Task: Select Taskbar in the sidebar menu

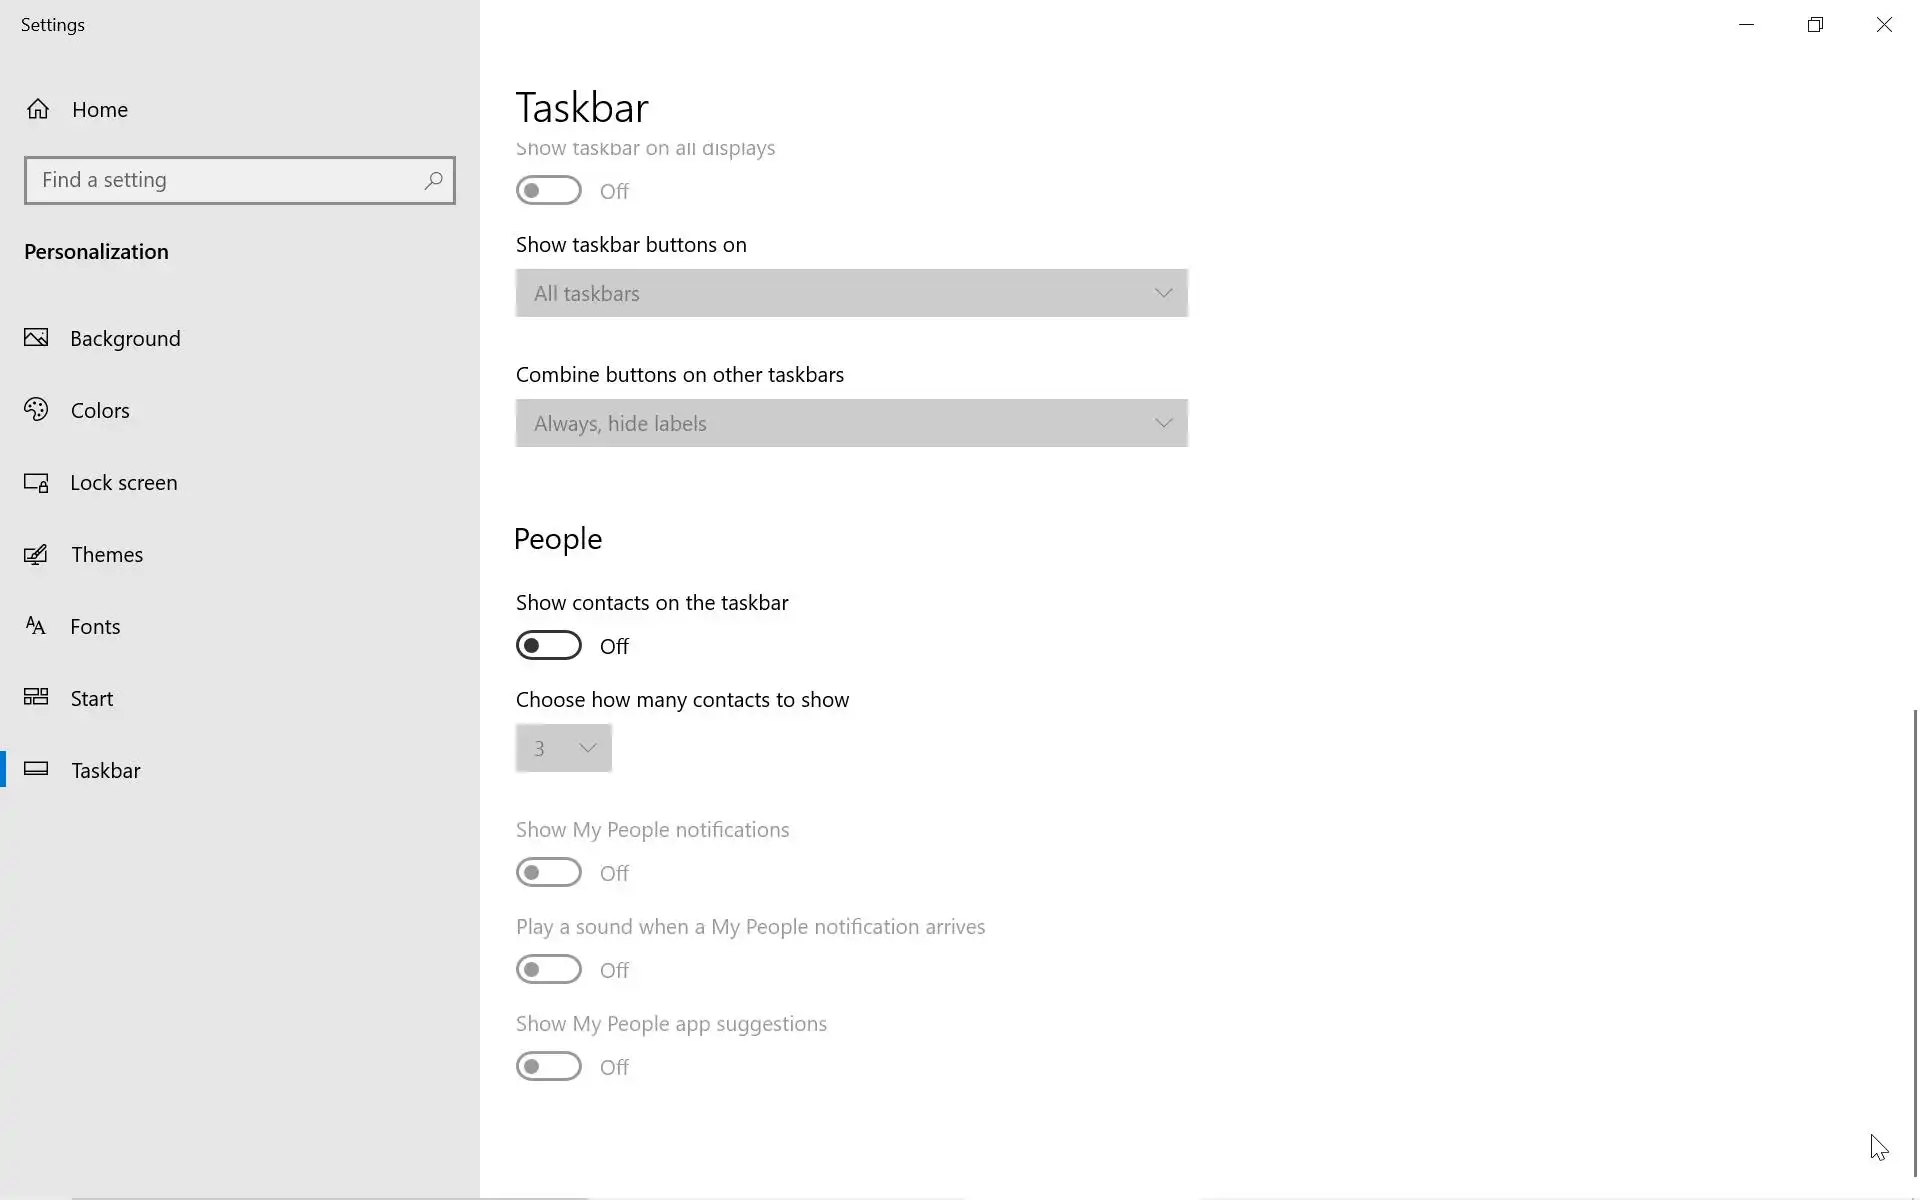Action: [x=106, y=771]
